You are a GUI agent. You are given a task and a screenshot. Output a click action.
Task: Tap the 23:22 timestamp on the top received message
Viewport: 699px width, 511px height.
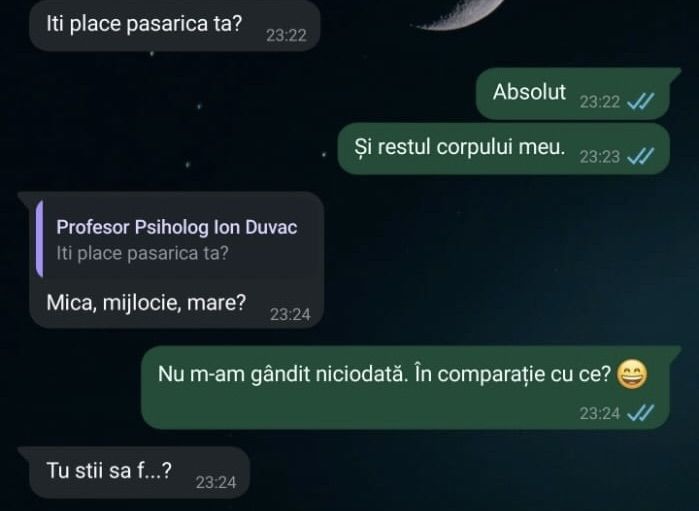(286, 36)
